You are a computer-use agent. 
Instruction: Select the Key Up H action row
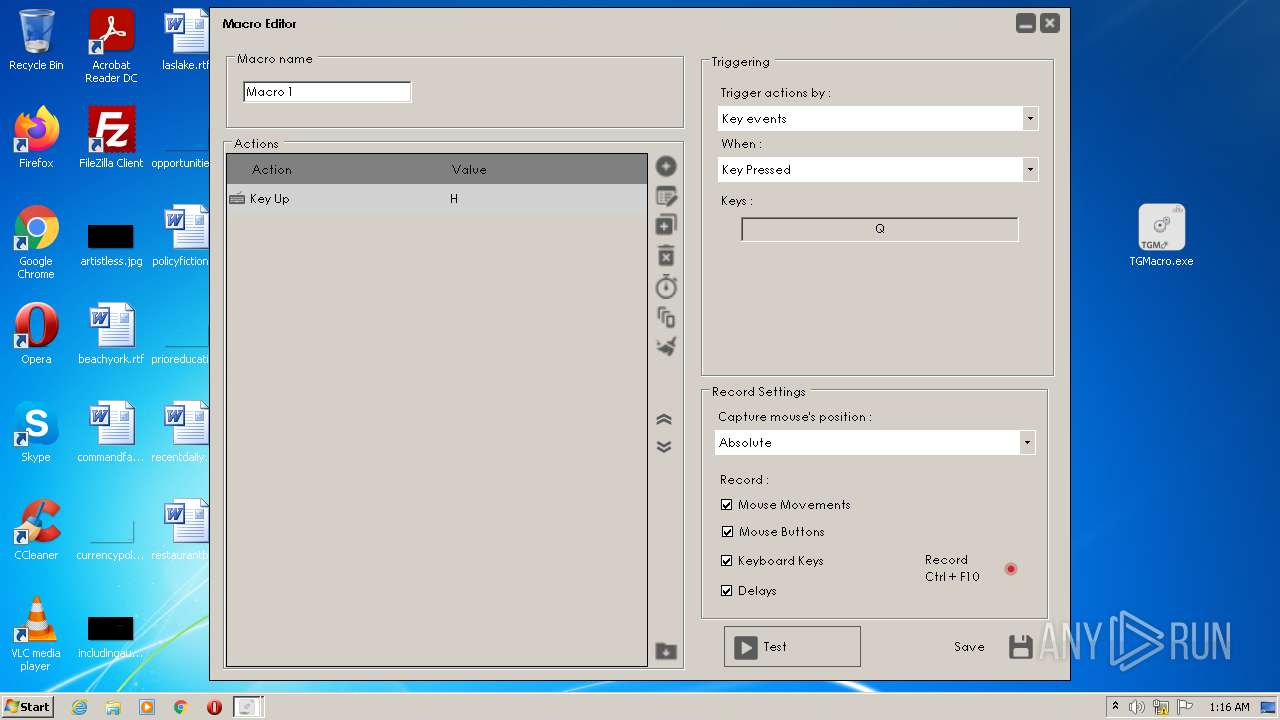[437, 199]
